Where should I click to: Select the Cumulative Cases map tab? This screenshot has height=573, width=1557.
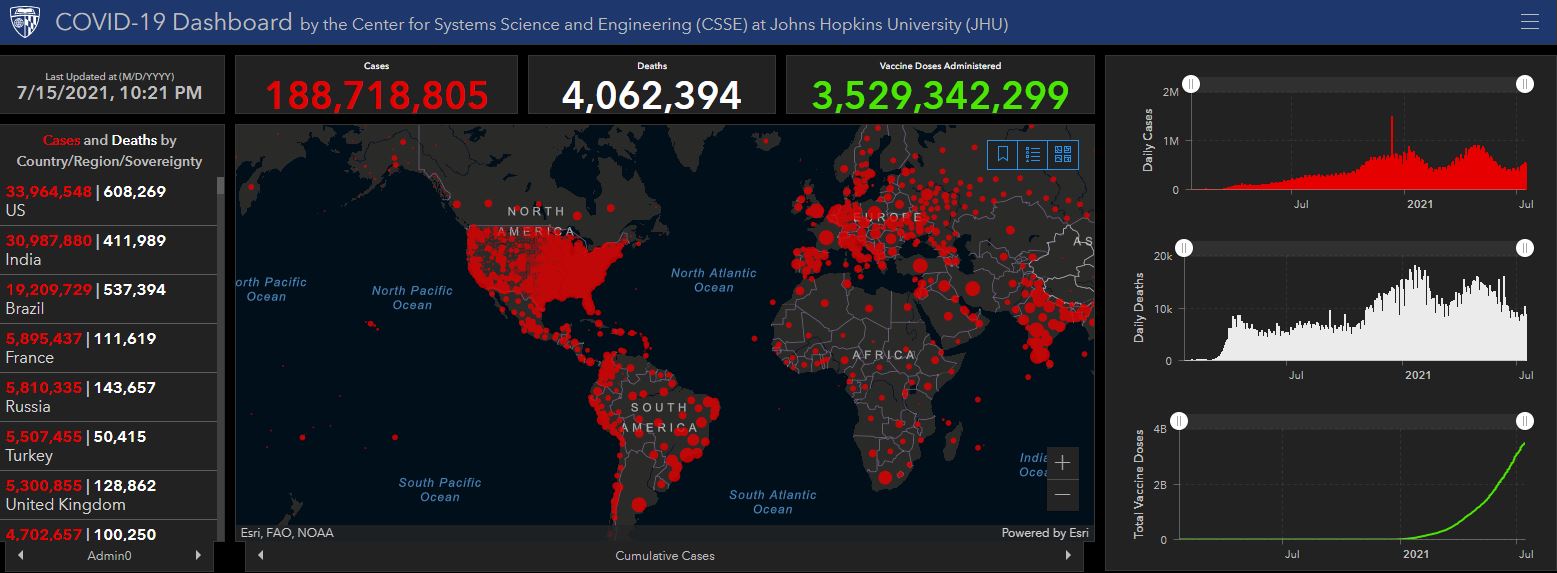[664, 555]
